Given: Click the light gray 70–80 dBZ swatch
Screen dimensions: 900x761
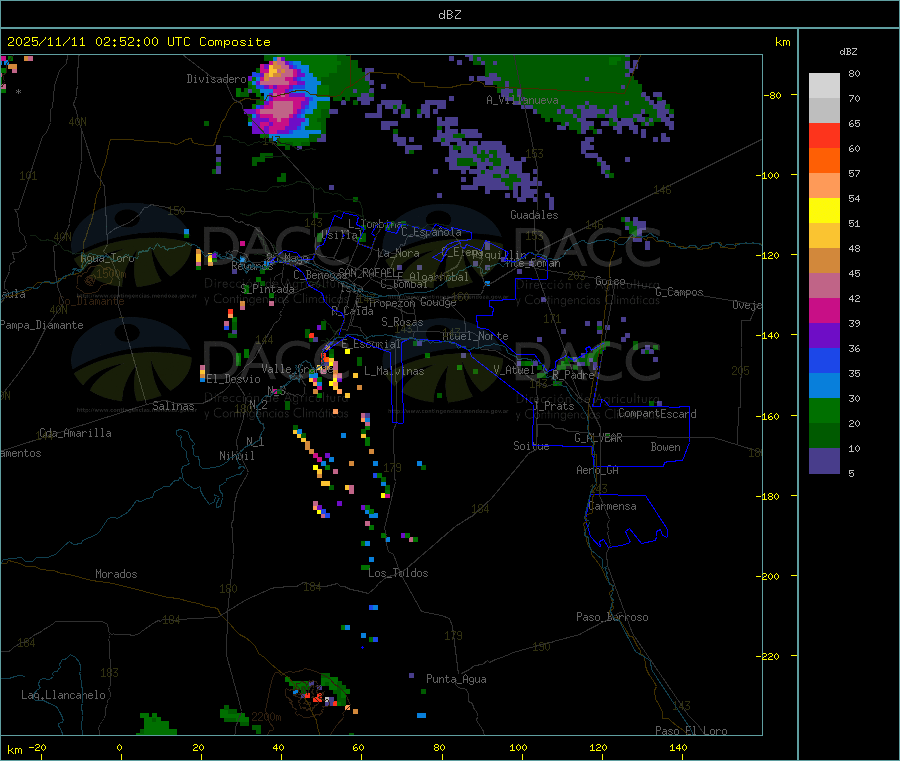Looking at the screenshot, I should (x=824, y=86).
